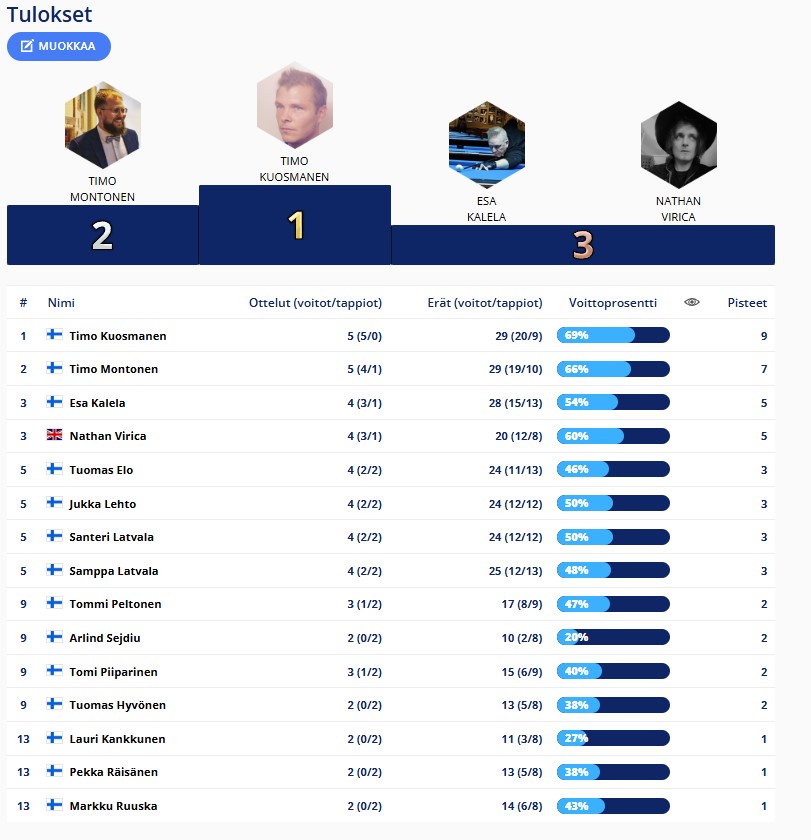This screenshot has height=840, width=811.
Task: Select Nathan Virica's hexagon avatar
Action: [x=678, y=145]
